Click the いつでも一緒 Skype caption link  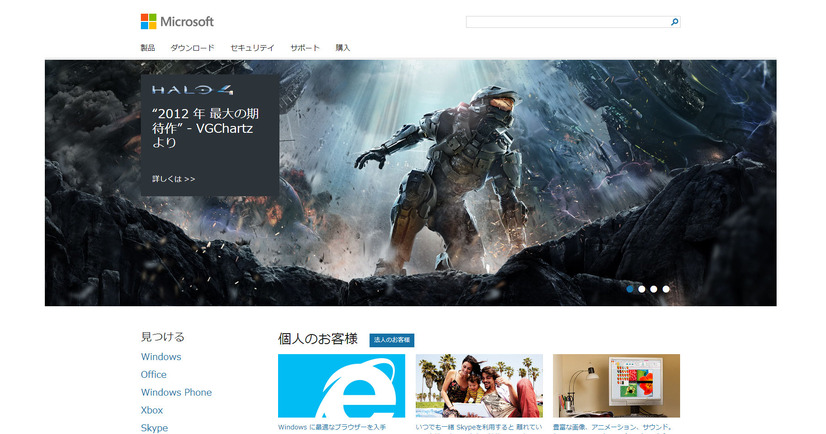coord(479,427)
